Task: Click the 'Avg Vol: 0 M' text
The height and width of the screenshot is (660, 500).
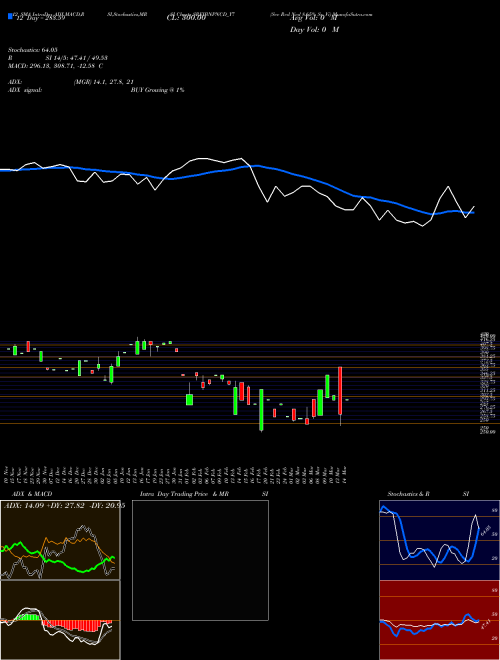Action: [x=313, y=19]
